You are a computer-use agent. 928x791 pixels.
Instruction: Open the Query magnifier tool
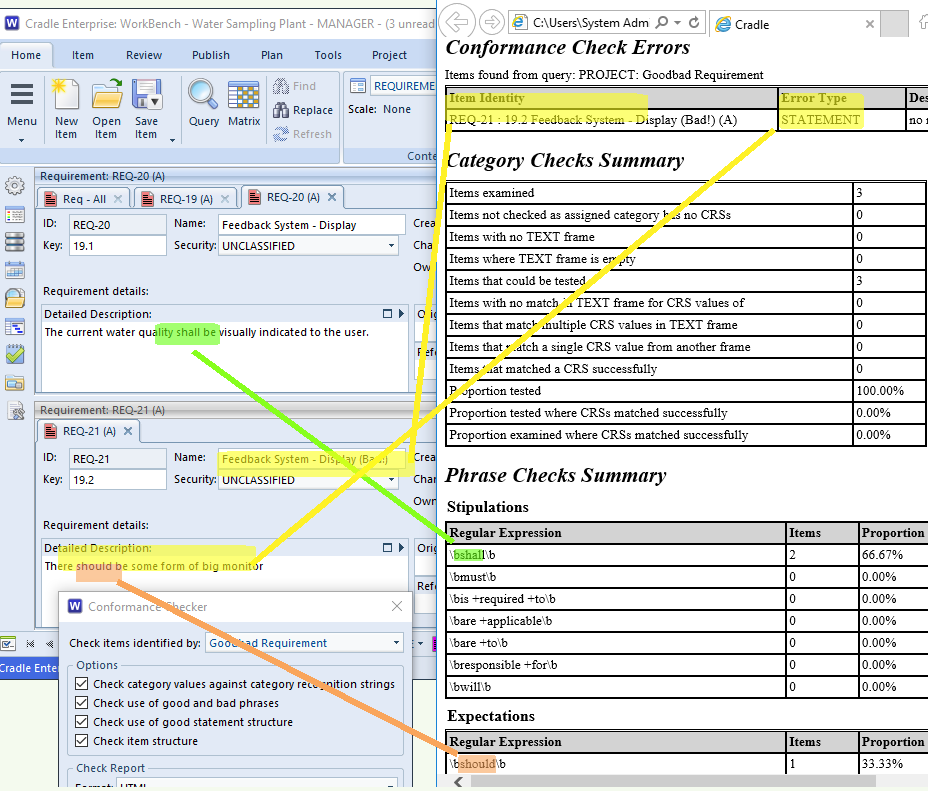(203, 97)
